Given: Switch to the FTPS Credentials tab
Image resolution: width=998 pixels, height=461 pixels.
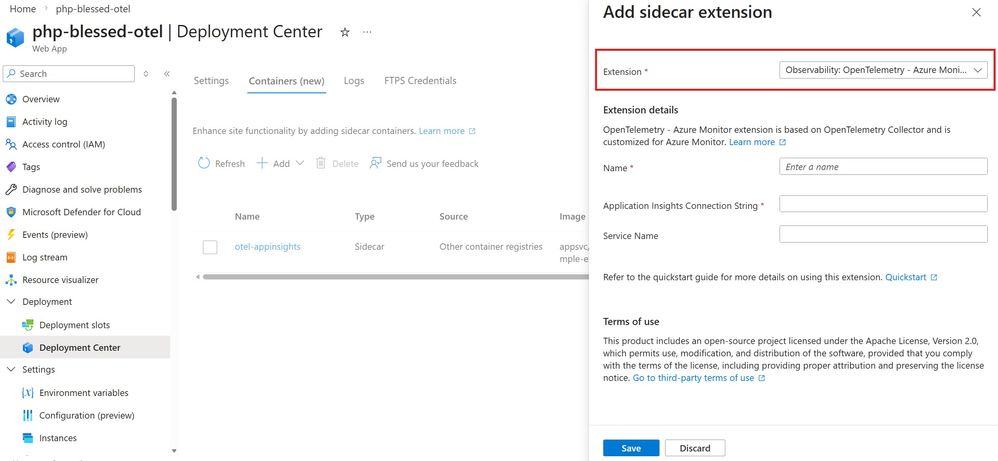Looking at the screenshot, I should coord(420,81).
